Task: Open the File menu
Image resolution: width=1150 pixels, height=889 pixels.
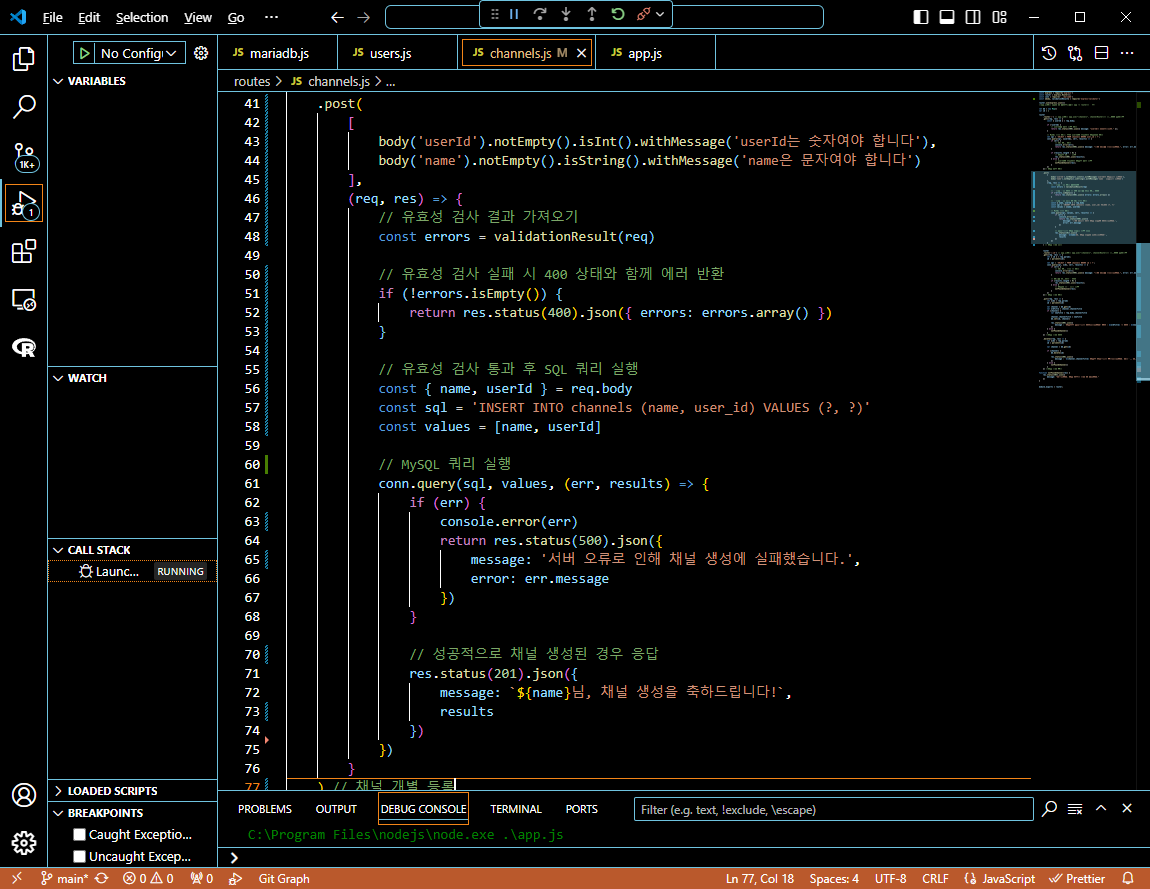Action: (x=52, y=18)
